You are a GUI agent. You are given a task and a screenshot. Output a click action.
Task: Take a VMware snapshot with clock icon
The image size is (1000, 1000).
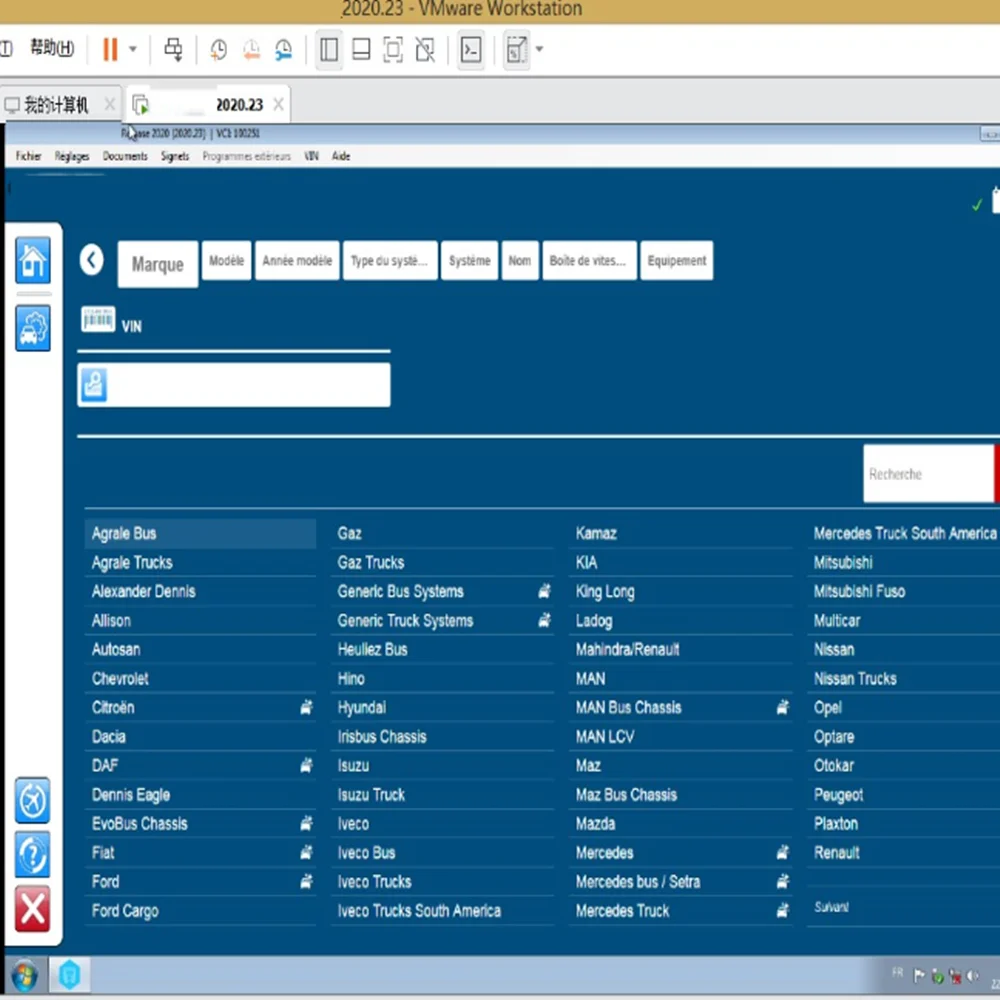tap(218, 49)
